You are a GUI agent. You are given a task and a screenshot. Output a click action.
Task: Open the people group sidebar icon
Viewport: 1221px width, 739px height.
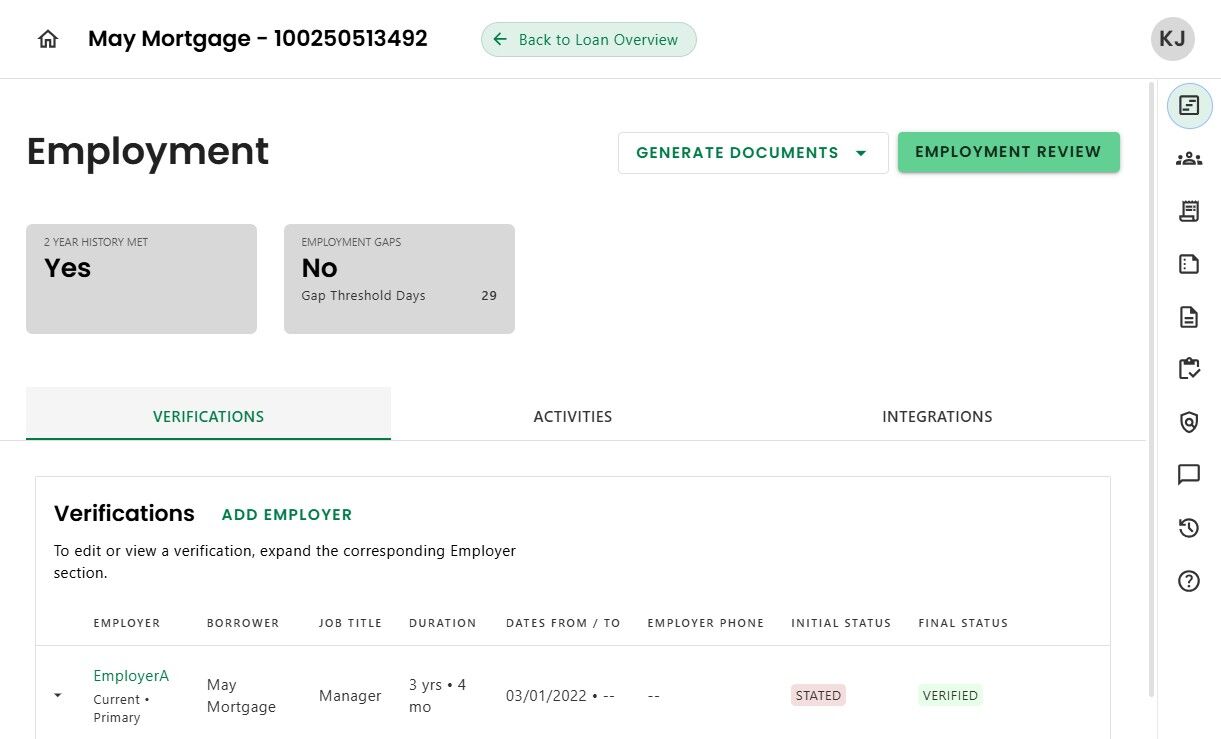[x=1189, y=158]
